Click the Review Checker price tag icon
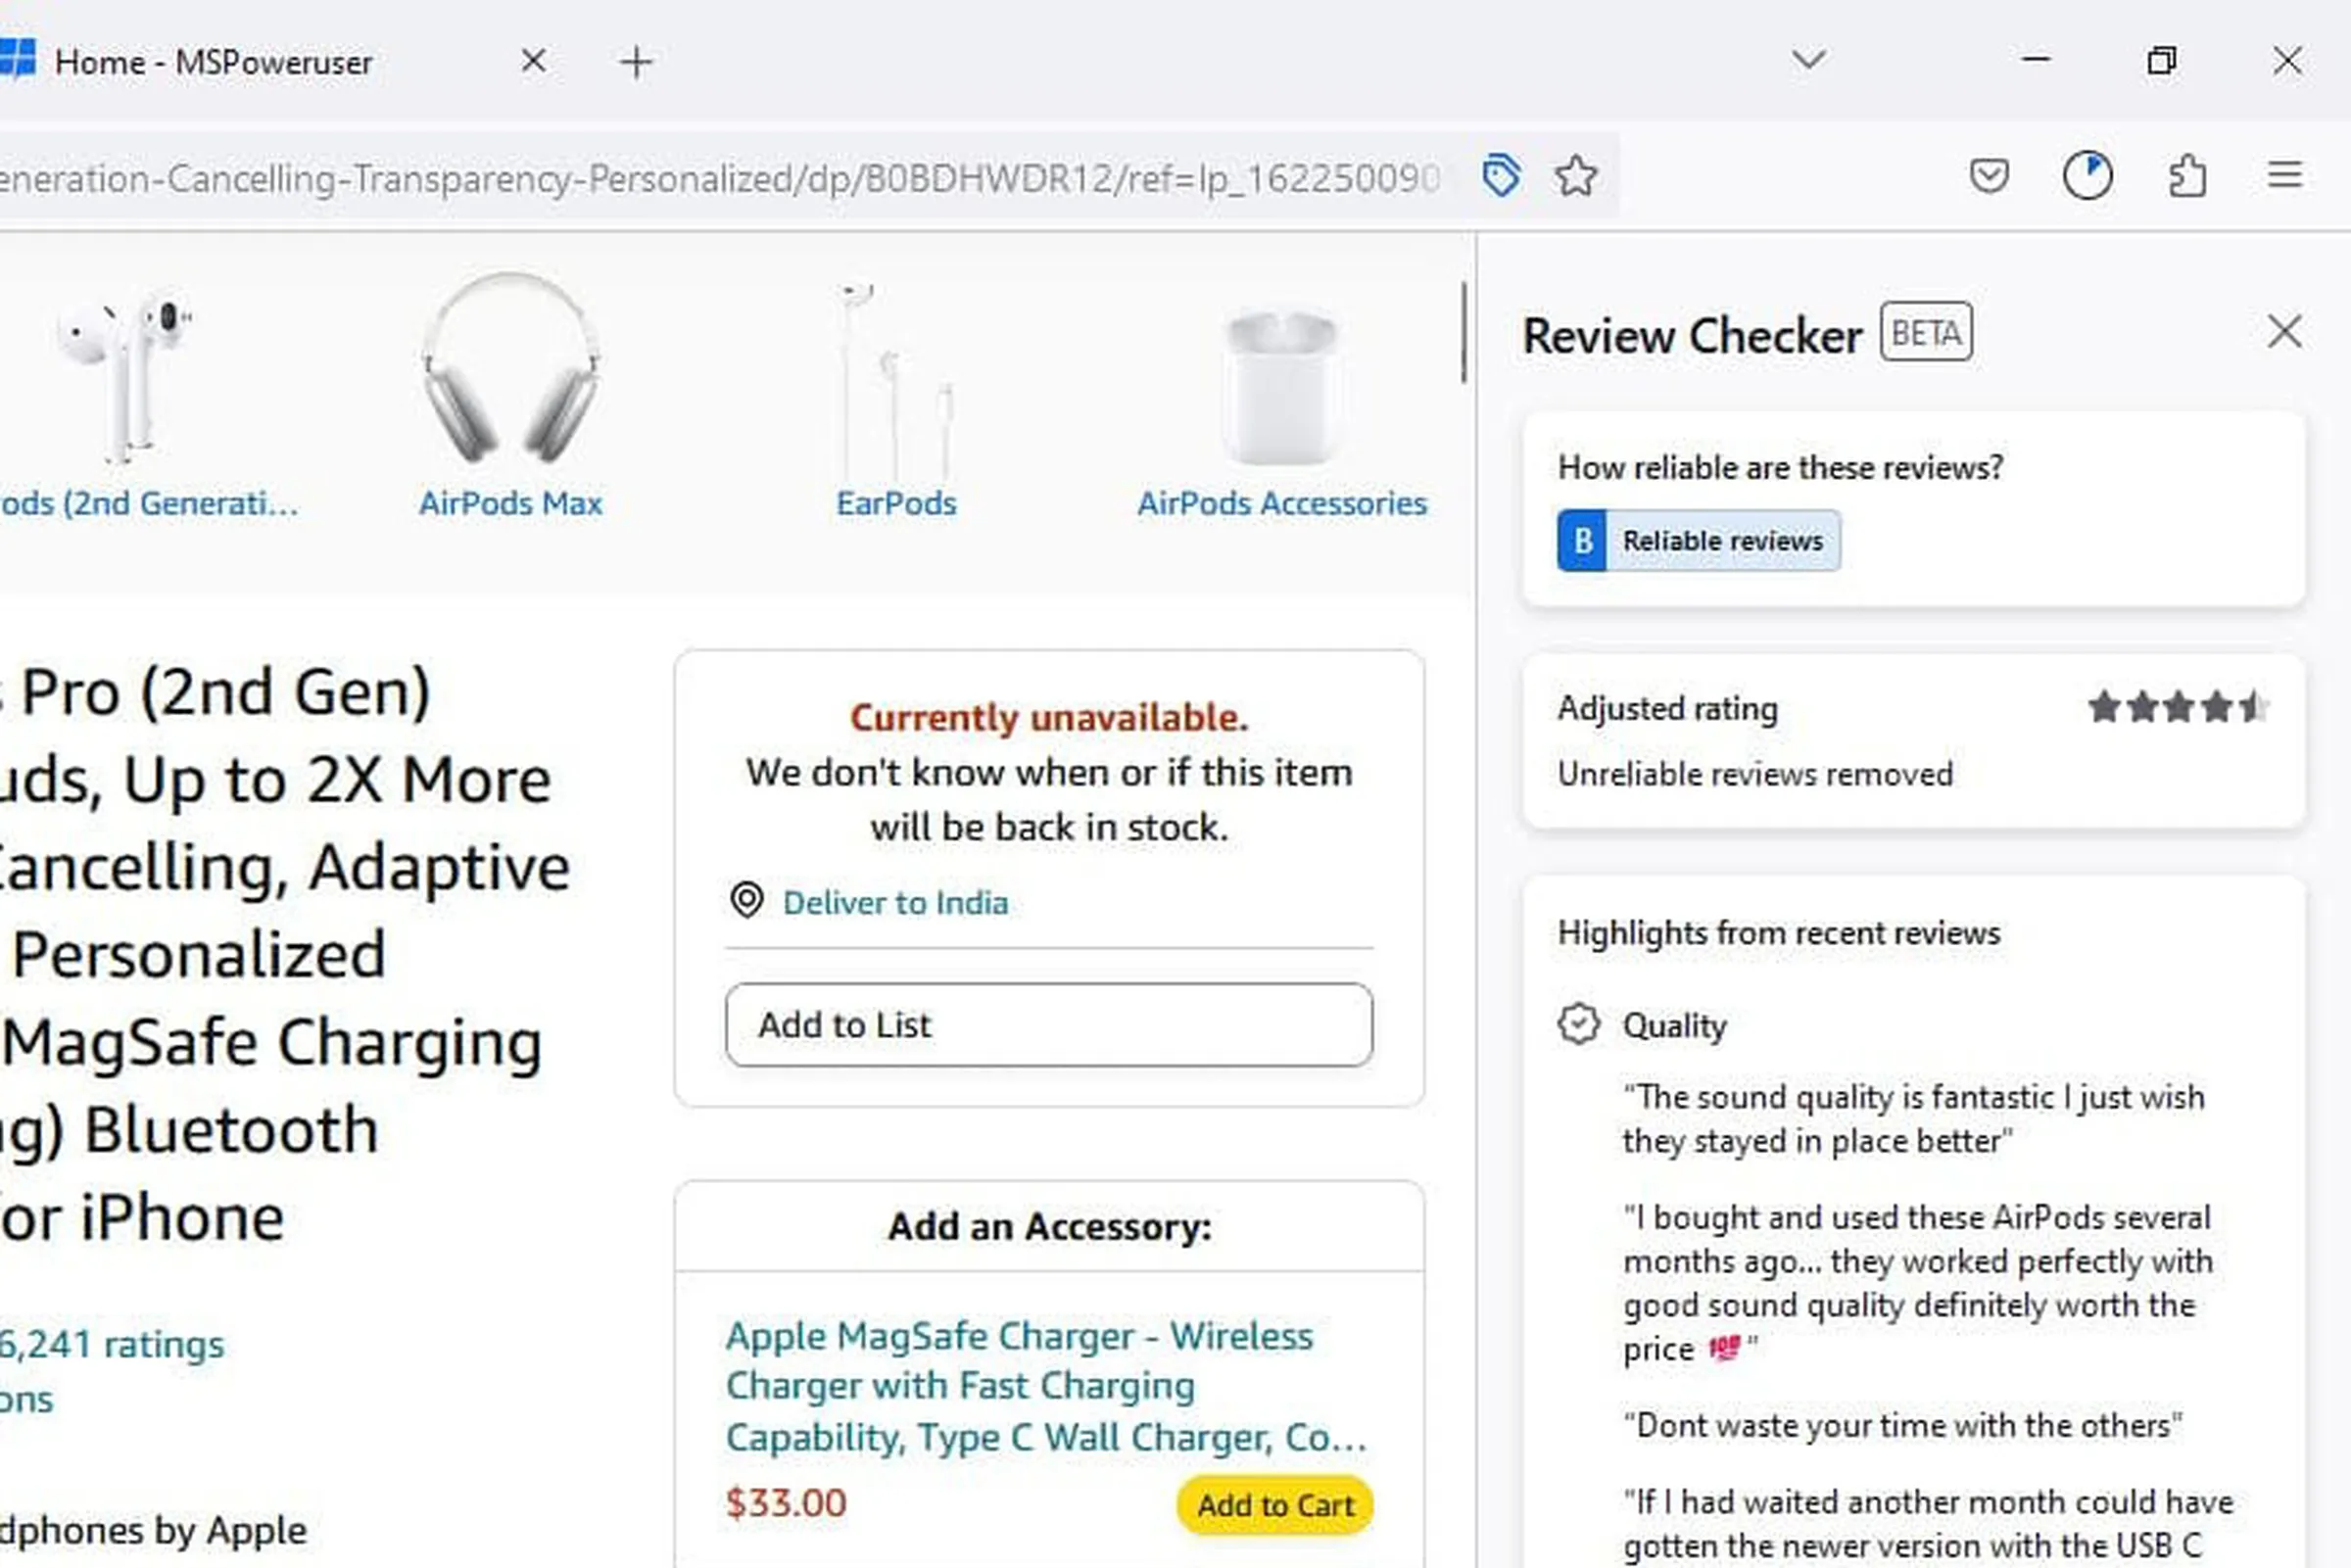The width and height of the screenshot is (2351, 1568). coord(1501,176)
